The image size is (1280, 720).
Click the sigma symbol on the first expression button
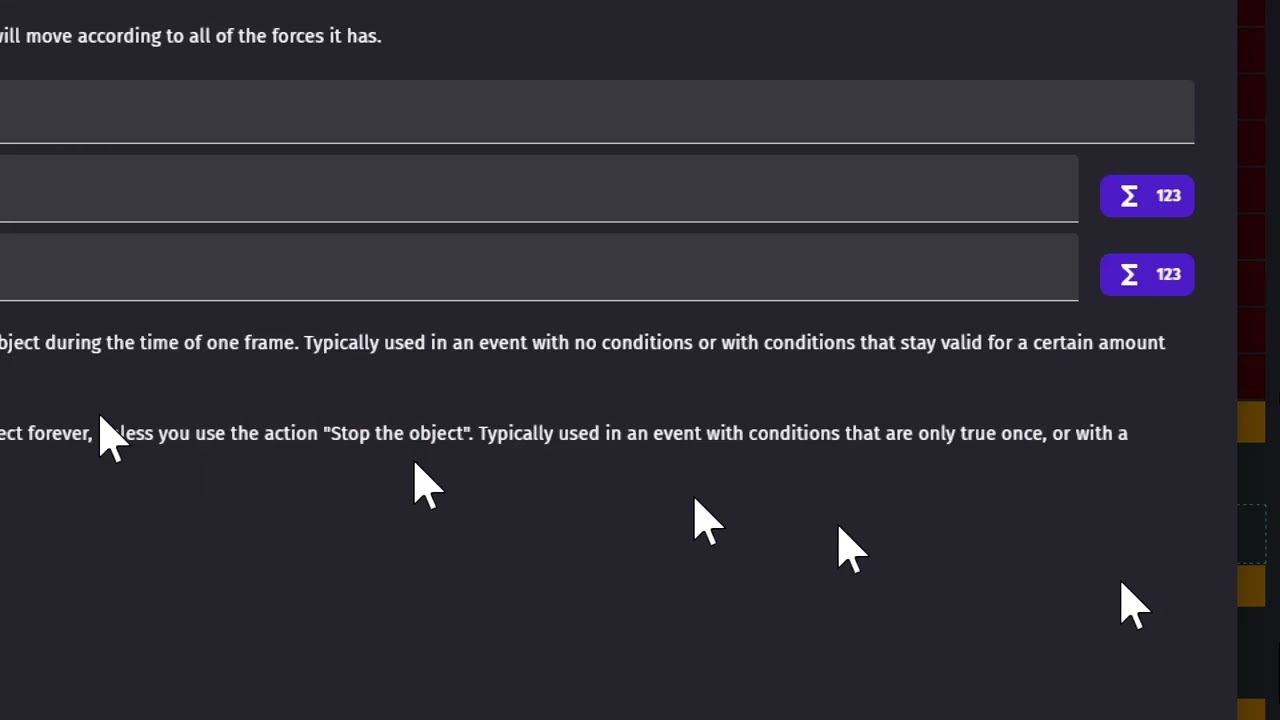pos(1129,196)
